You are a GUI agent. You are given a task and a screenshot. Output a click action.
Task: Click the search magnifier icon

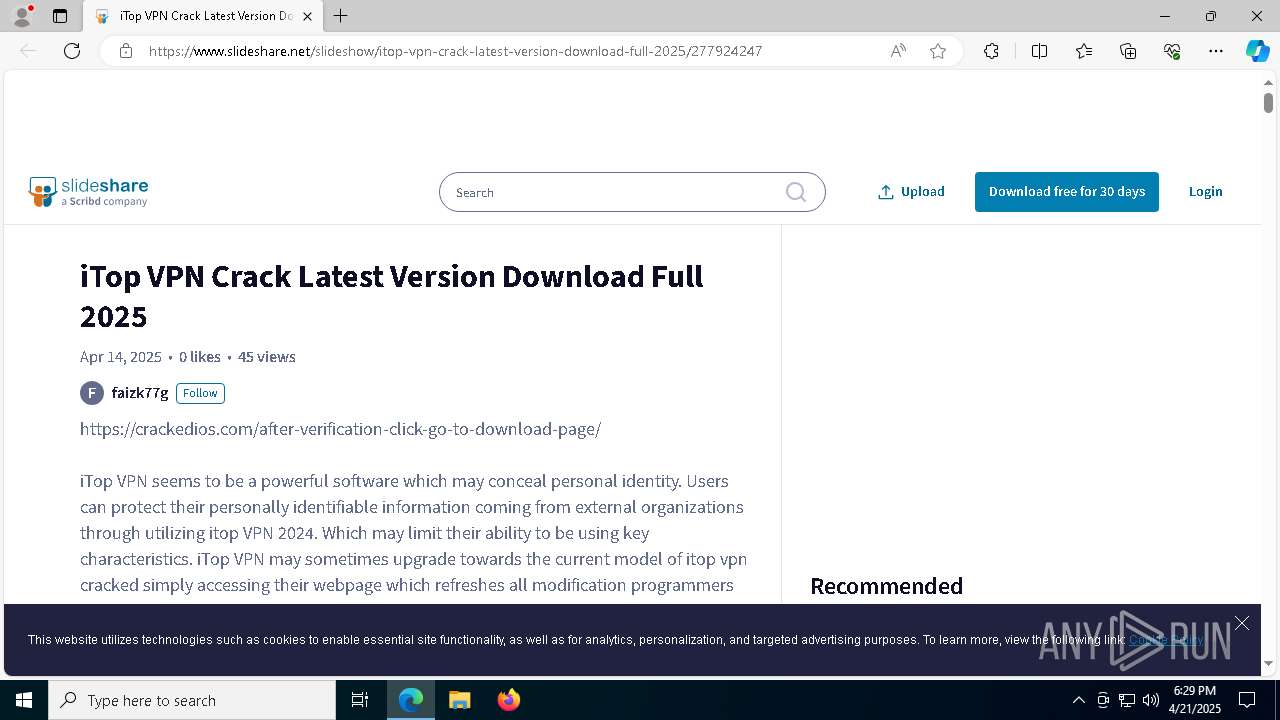click(x=796, y=192)
